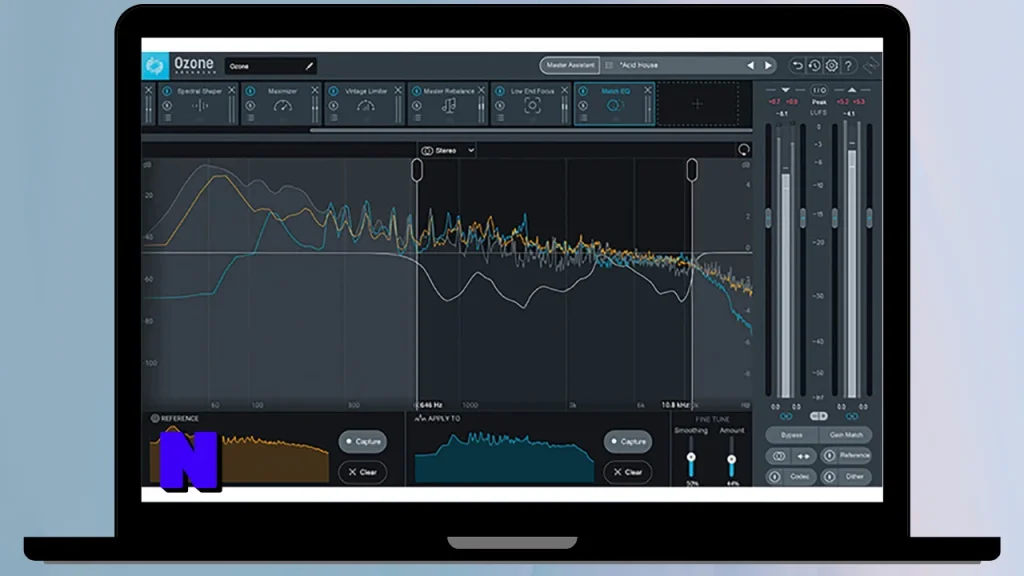
Task: Toggle power on Master Rebalance module
Action: [417, 91]
